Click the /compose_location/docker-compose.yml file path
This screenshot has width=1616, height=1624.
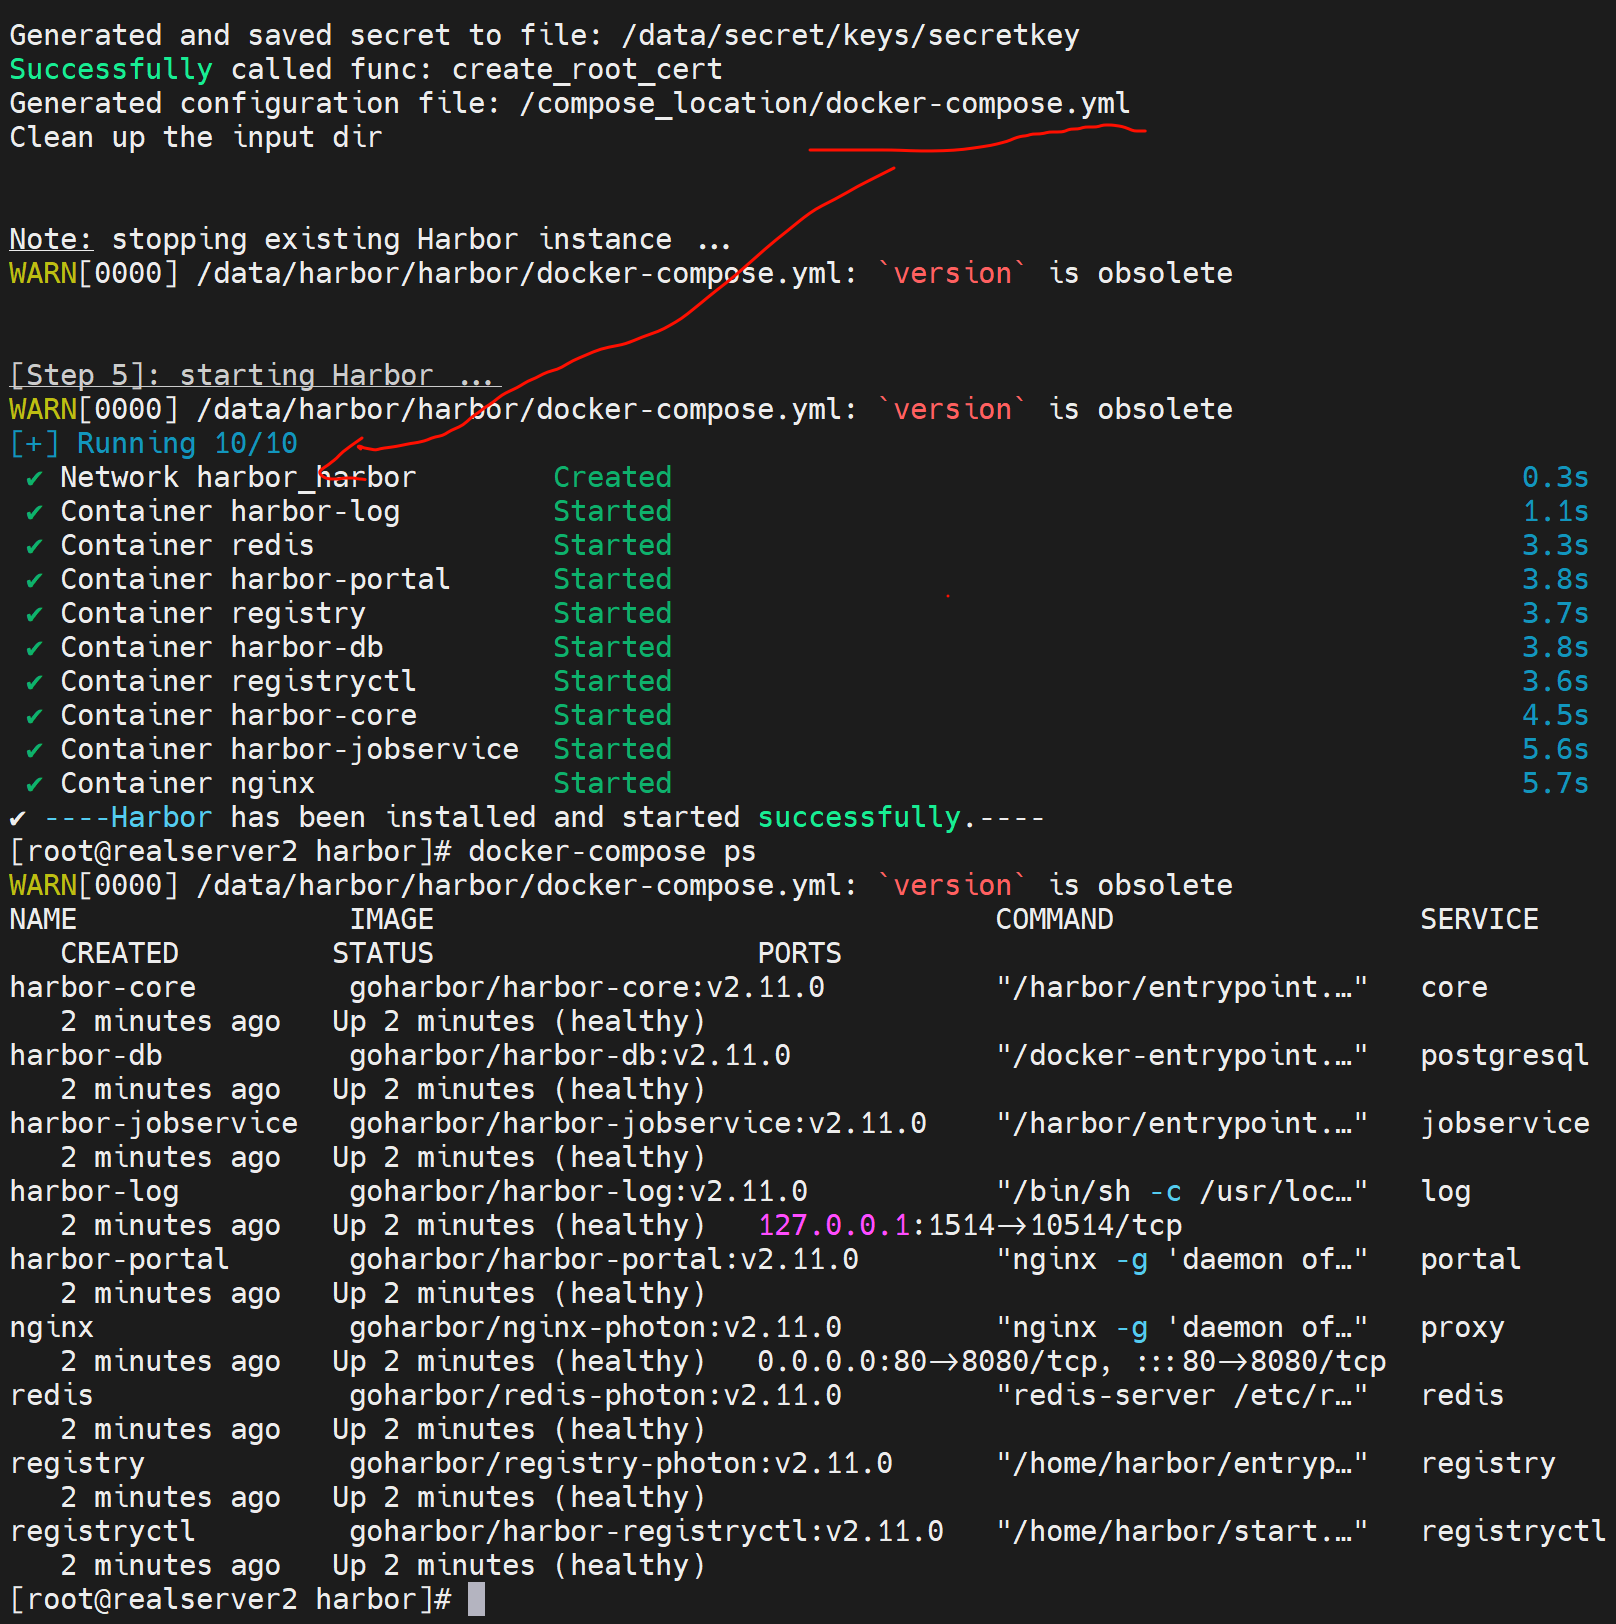coord(824,104)
